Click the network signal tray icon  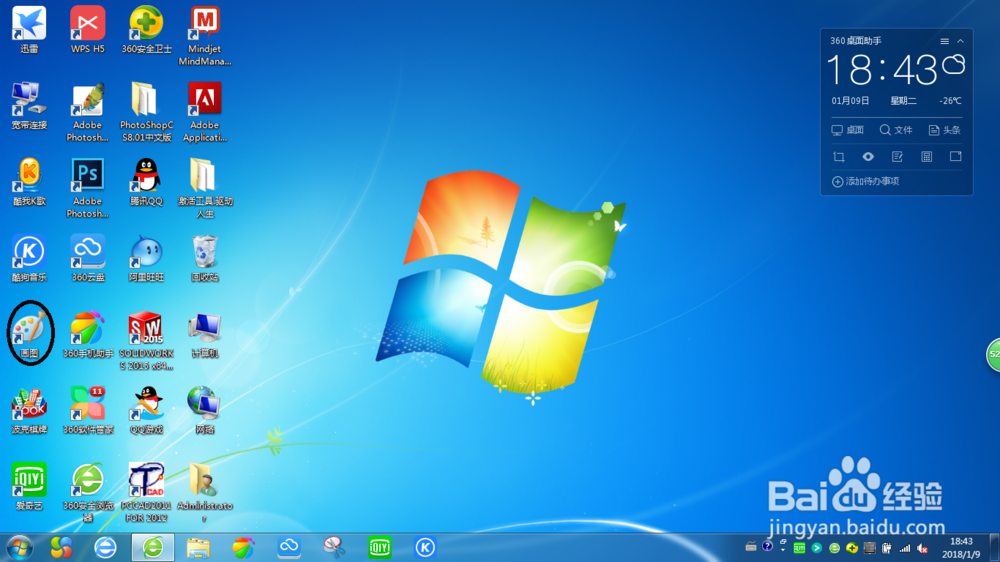point(904,548)
